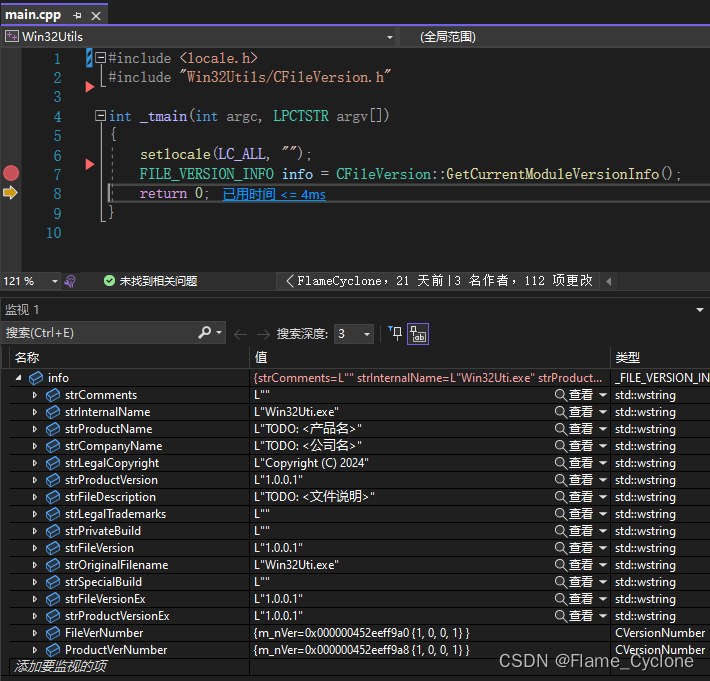The width and height of the screenshot is (710, 681).
Task: Open the Win32Utils project scope dropdown
Action: click(x=389, y=37)
